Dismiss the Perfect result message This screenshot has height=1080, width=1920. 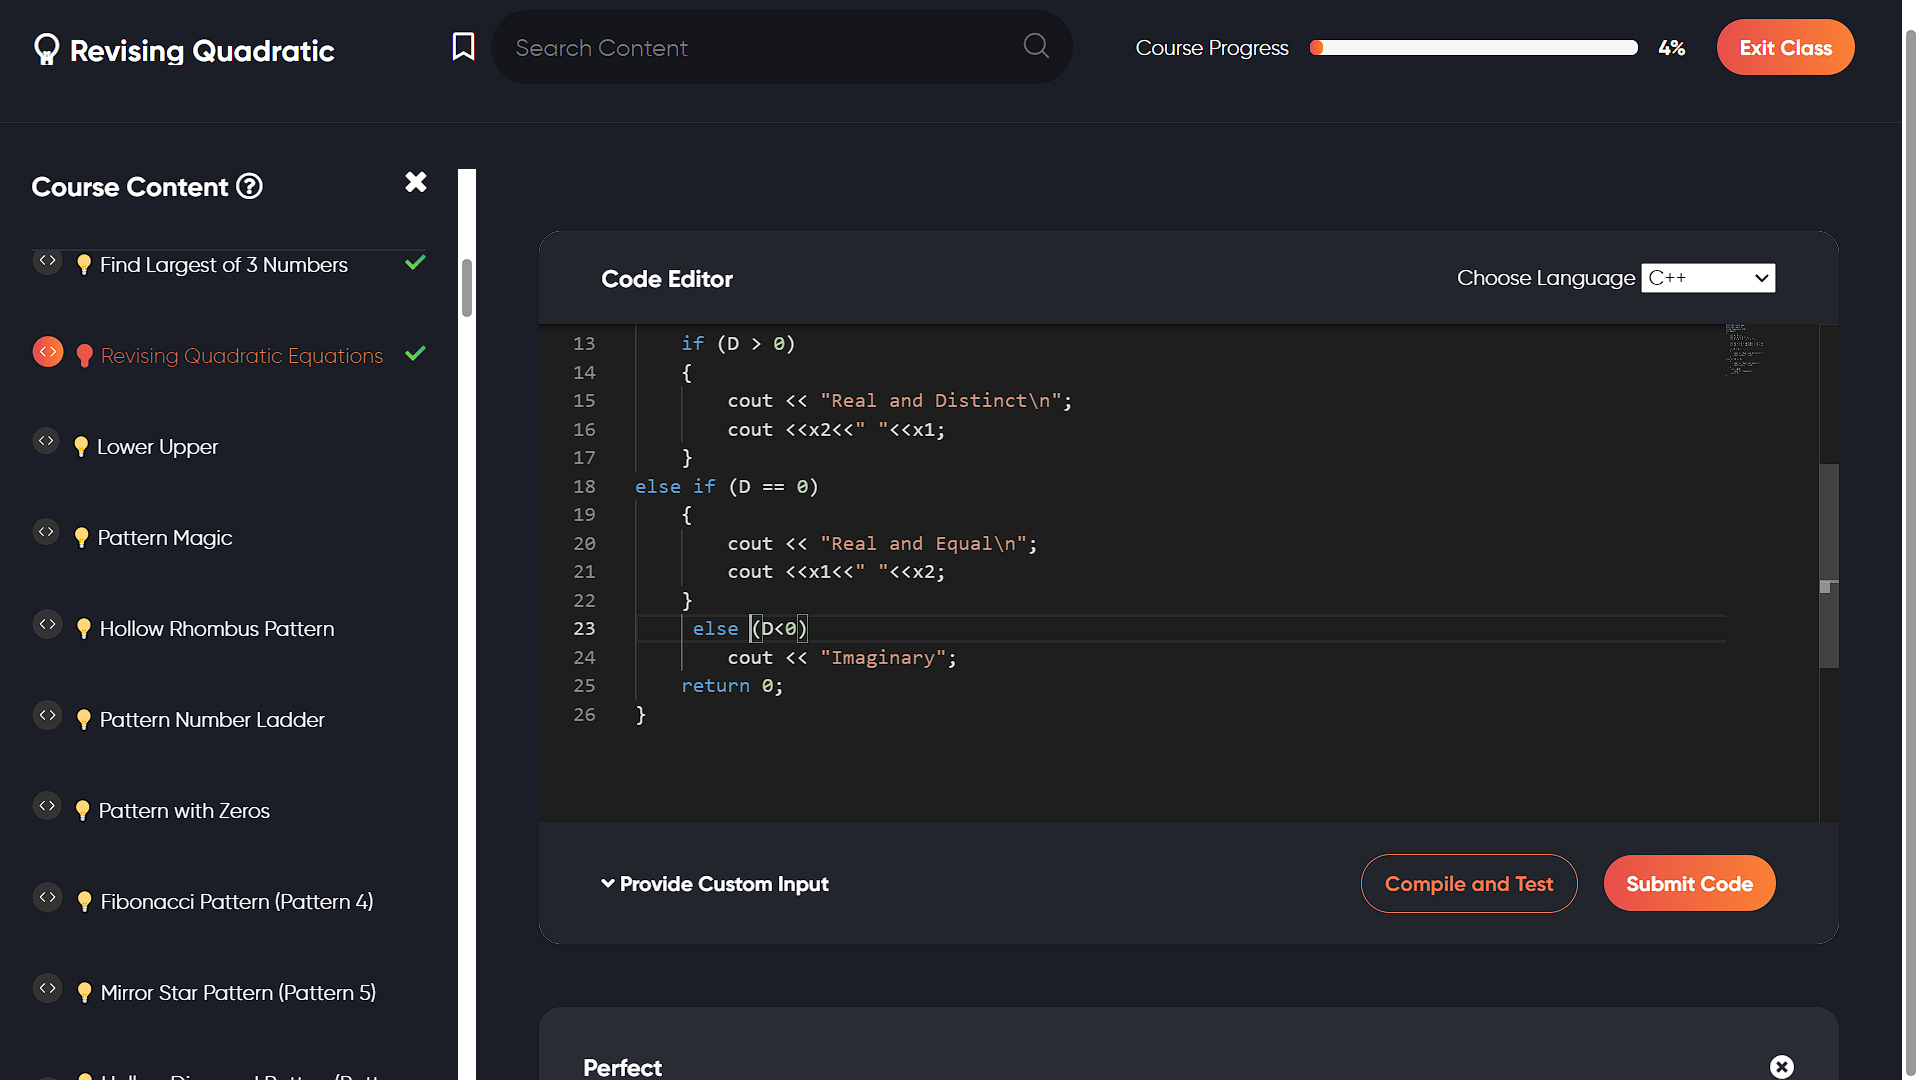coord(1781,1067)
